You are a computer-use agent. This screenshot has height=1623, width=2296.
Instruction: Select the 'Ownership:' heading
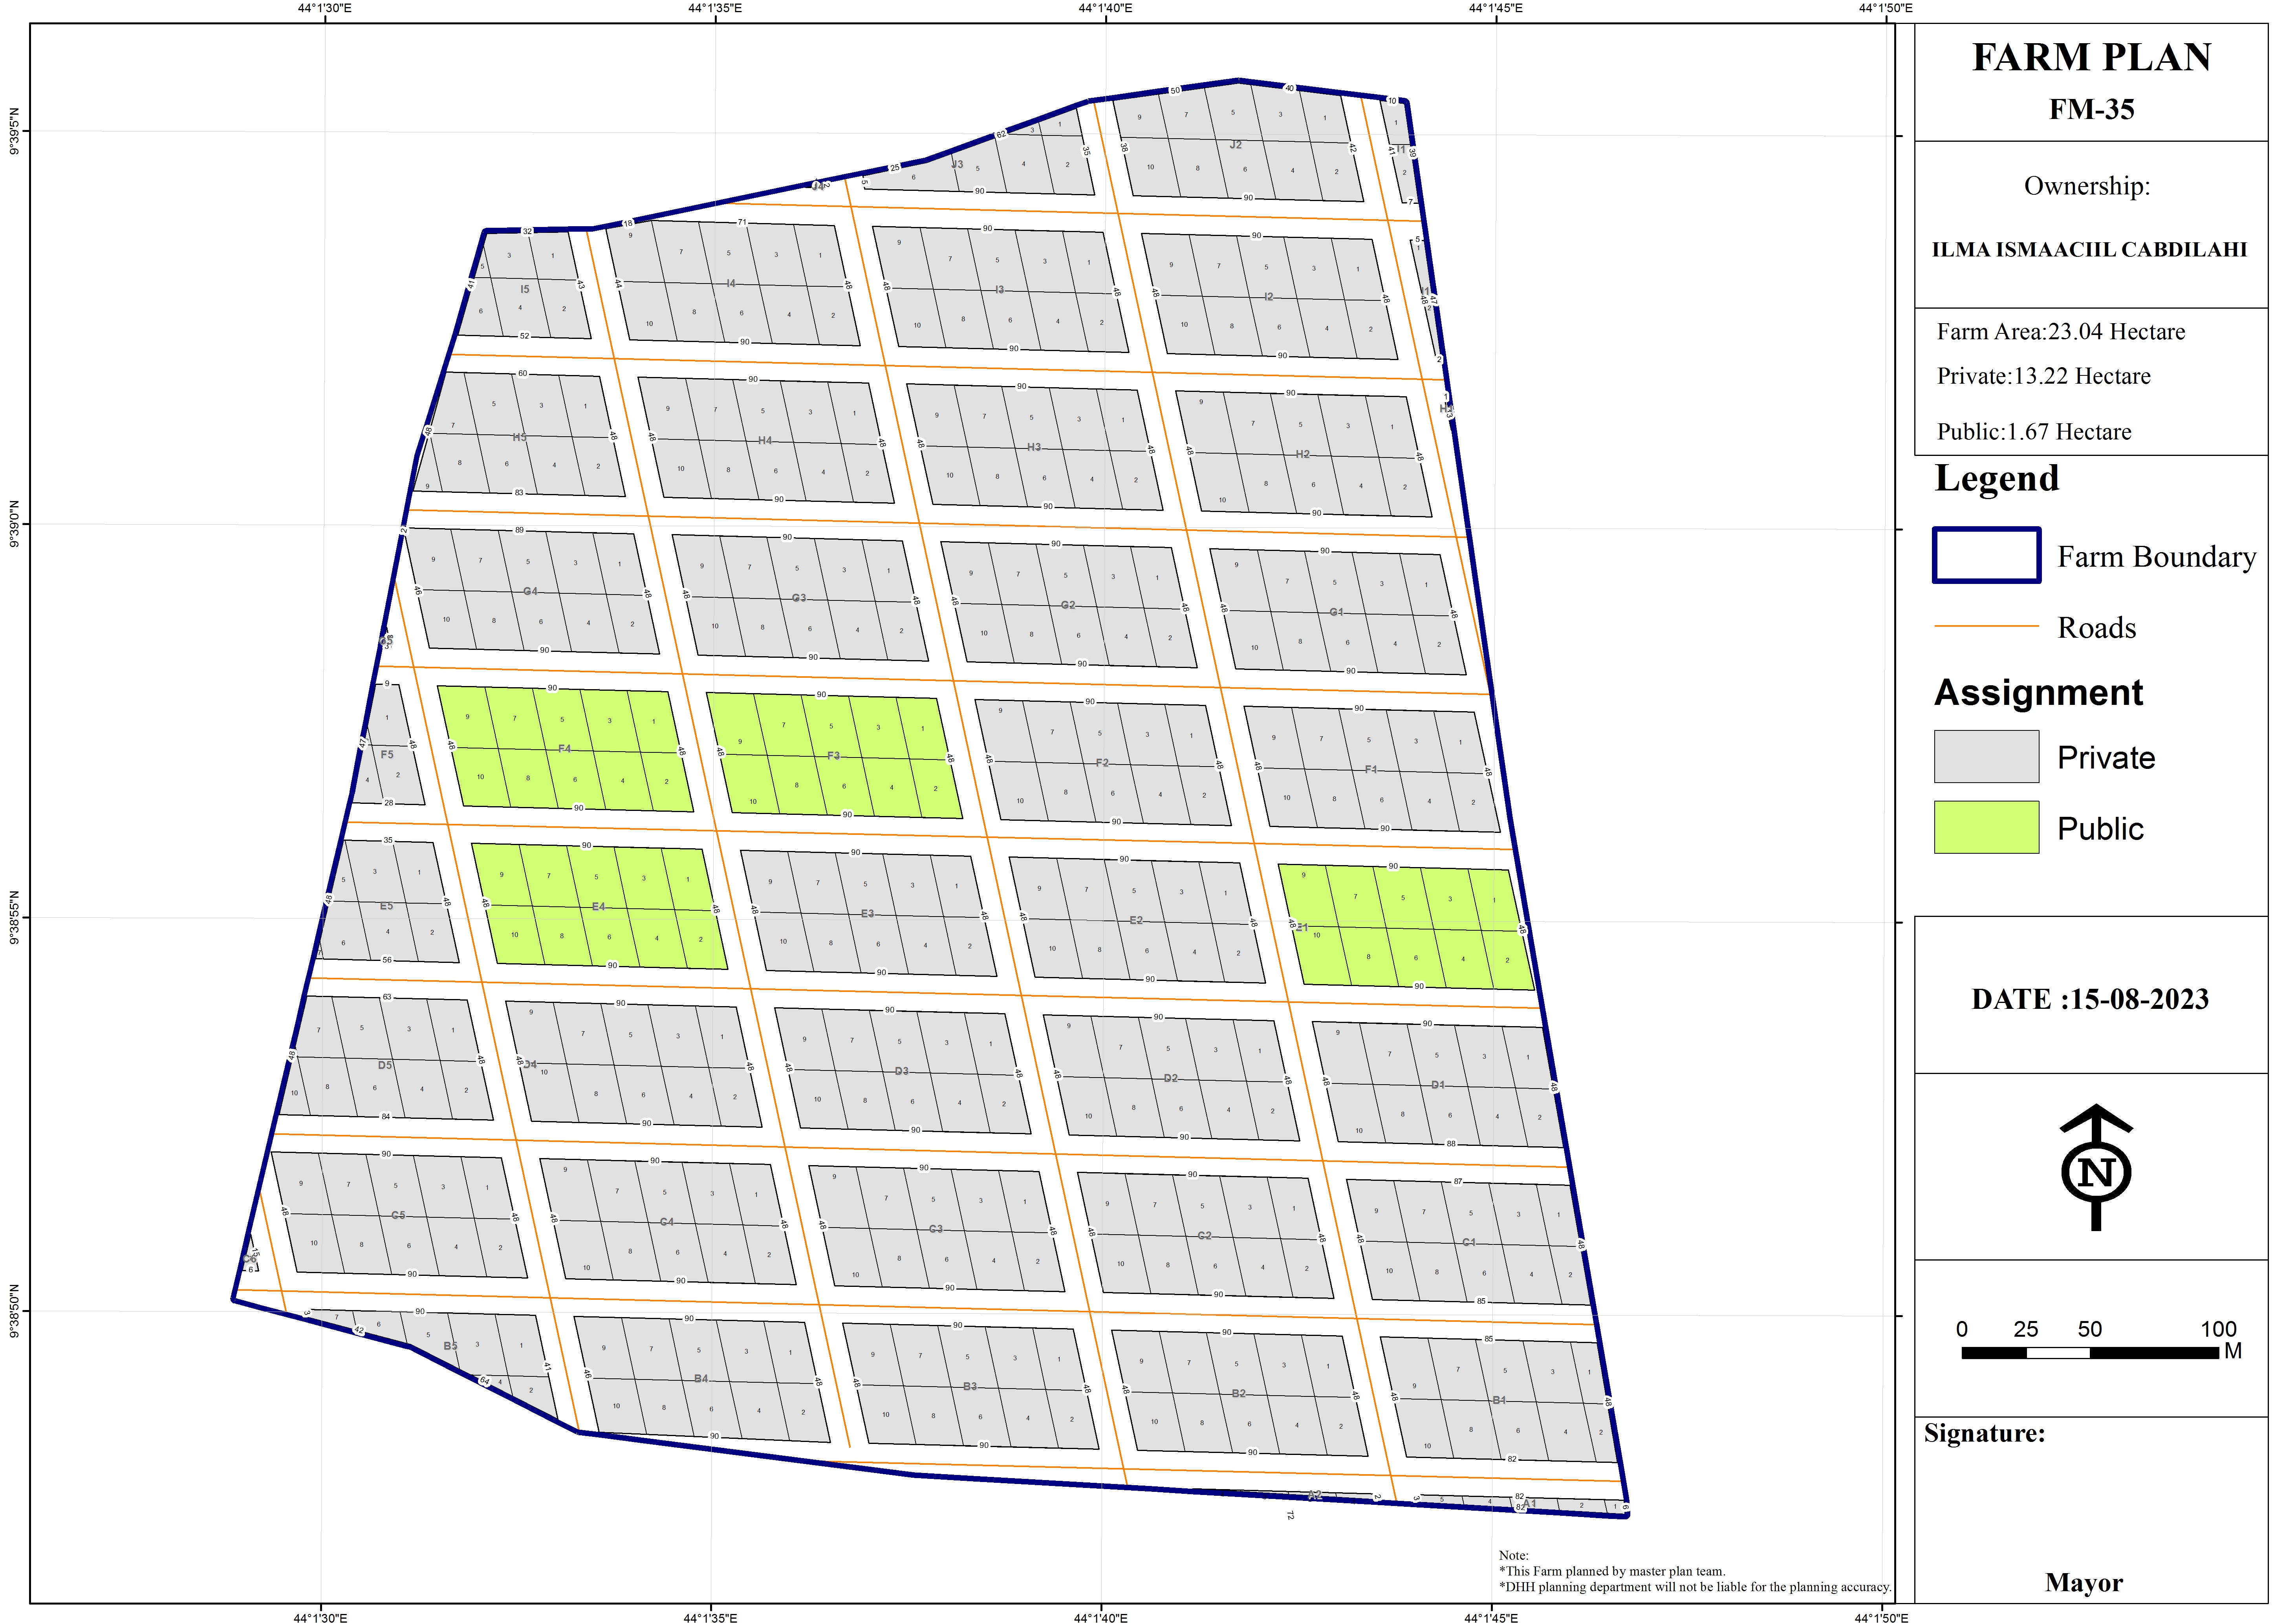pyautogui.click(x=2087, y=186)
